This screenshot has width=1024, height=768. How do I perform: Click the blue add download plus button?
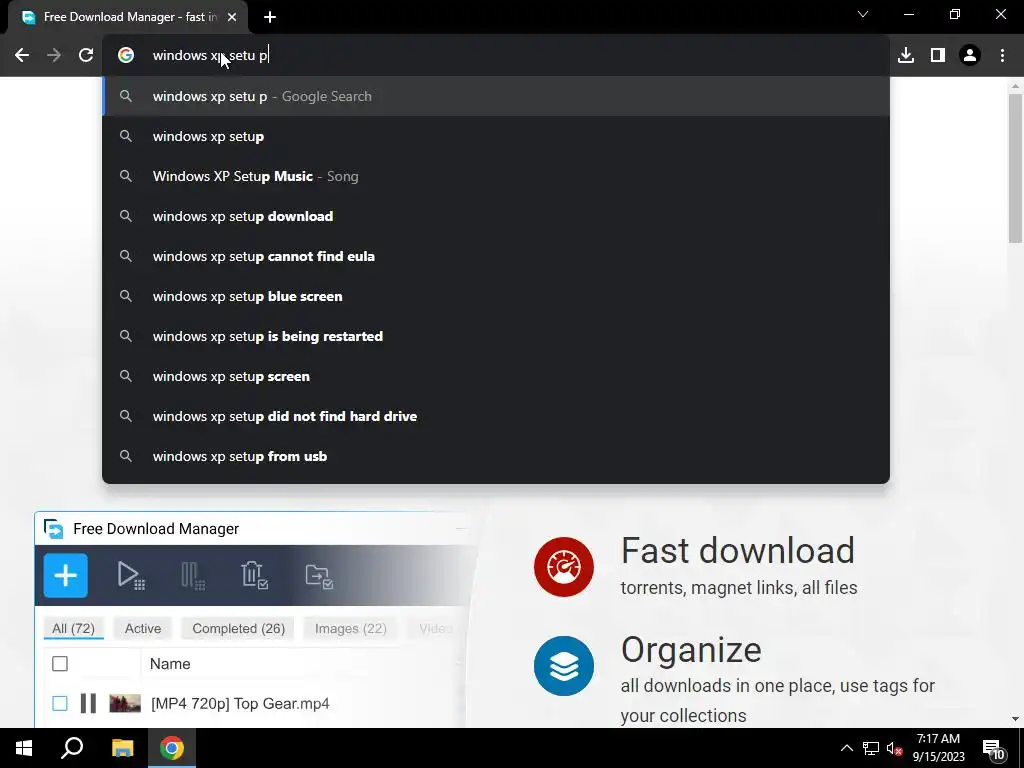pos(65,575)
